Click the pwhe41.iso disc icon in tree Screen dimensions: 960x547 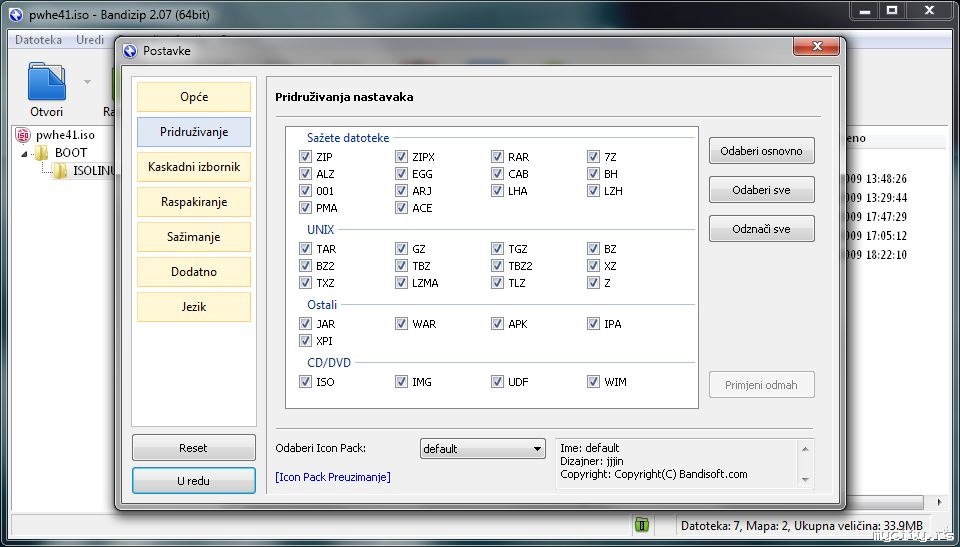[x=23, y=135]
